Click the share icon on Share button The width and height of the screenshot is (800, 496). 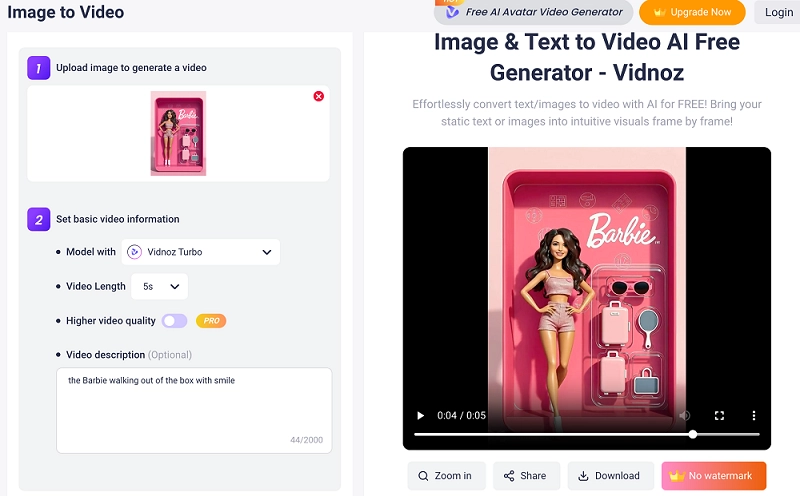point(509,476)
